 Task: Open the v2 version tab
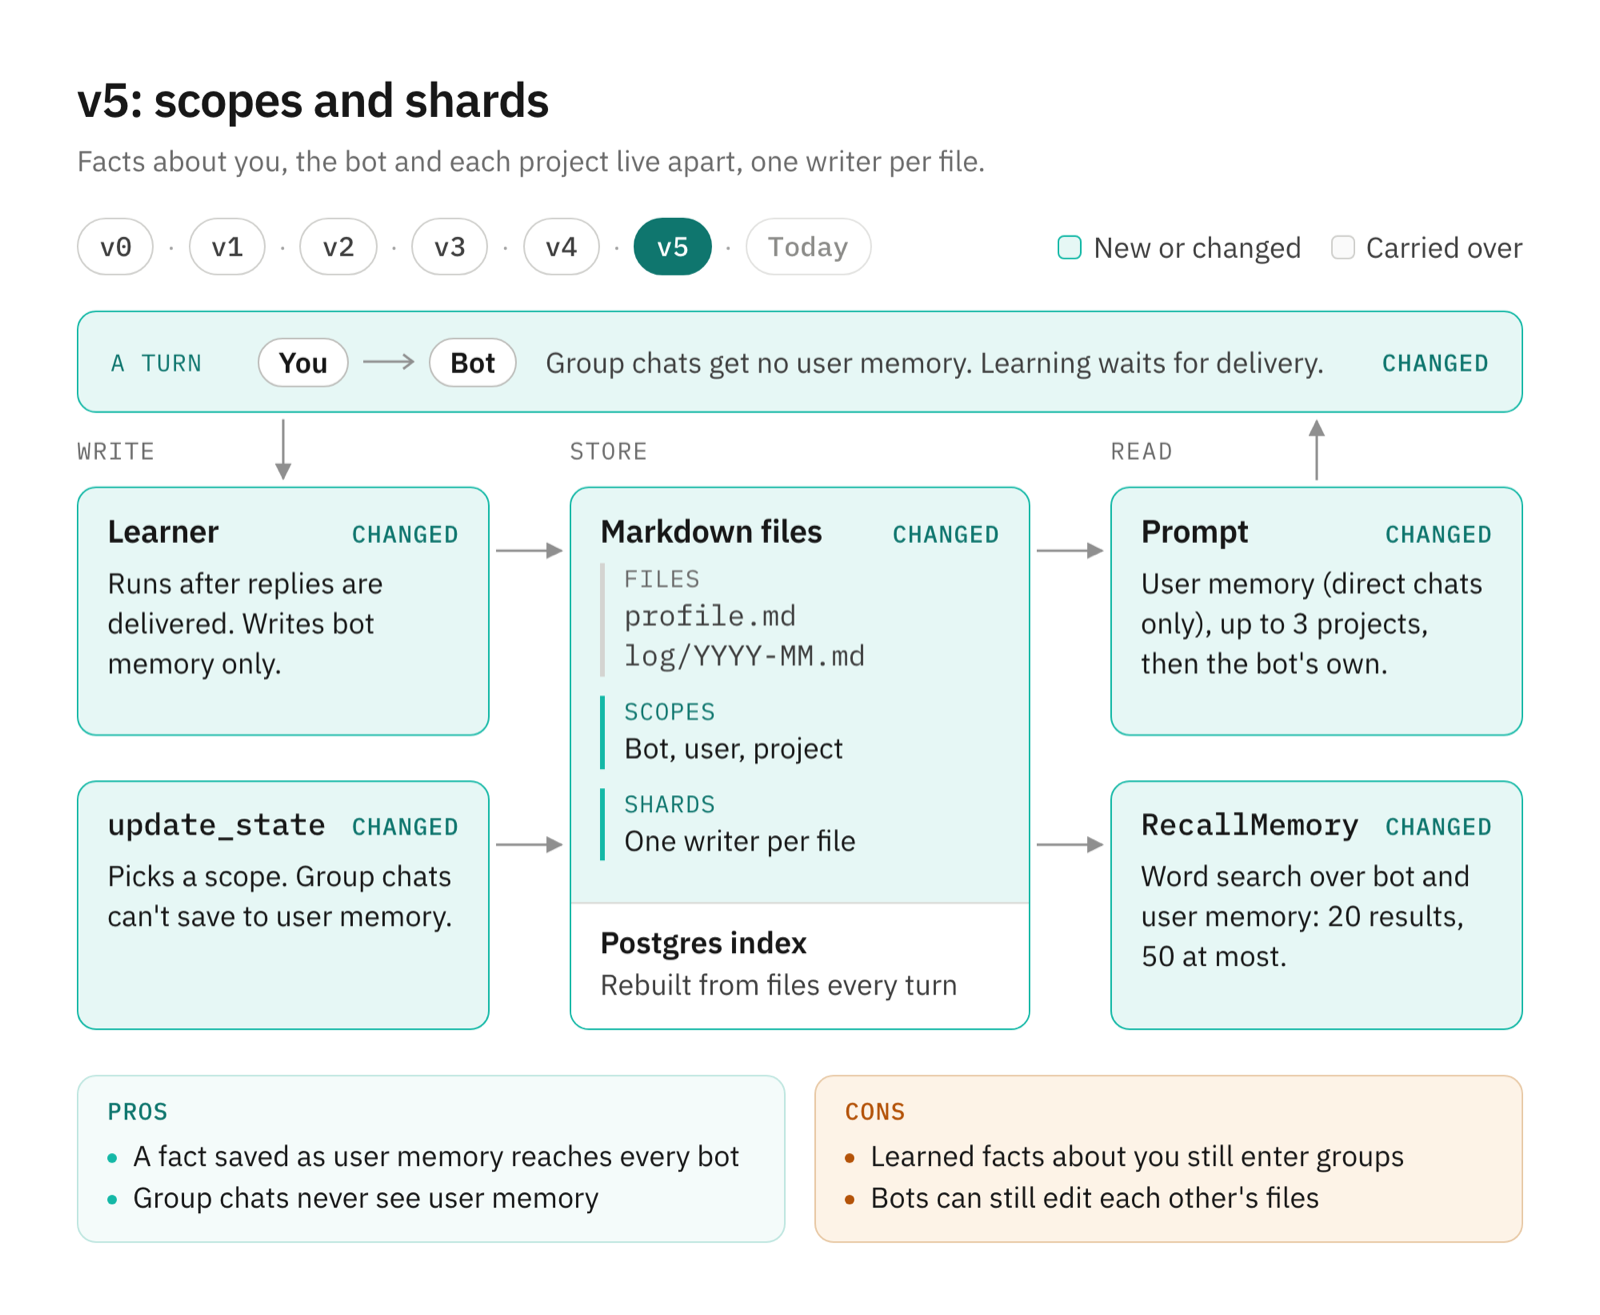[x=338, y=247]
